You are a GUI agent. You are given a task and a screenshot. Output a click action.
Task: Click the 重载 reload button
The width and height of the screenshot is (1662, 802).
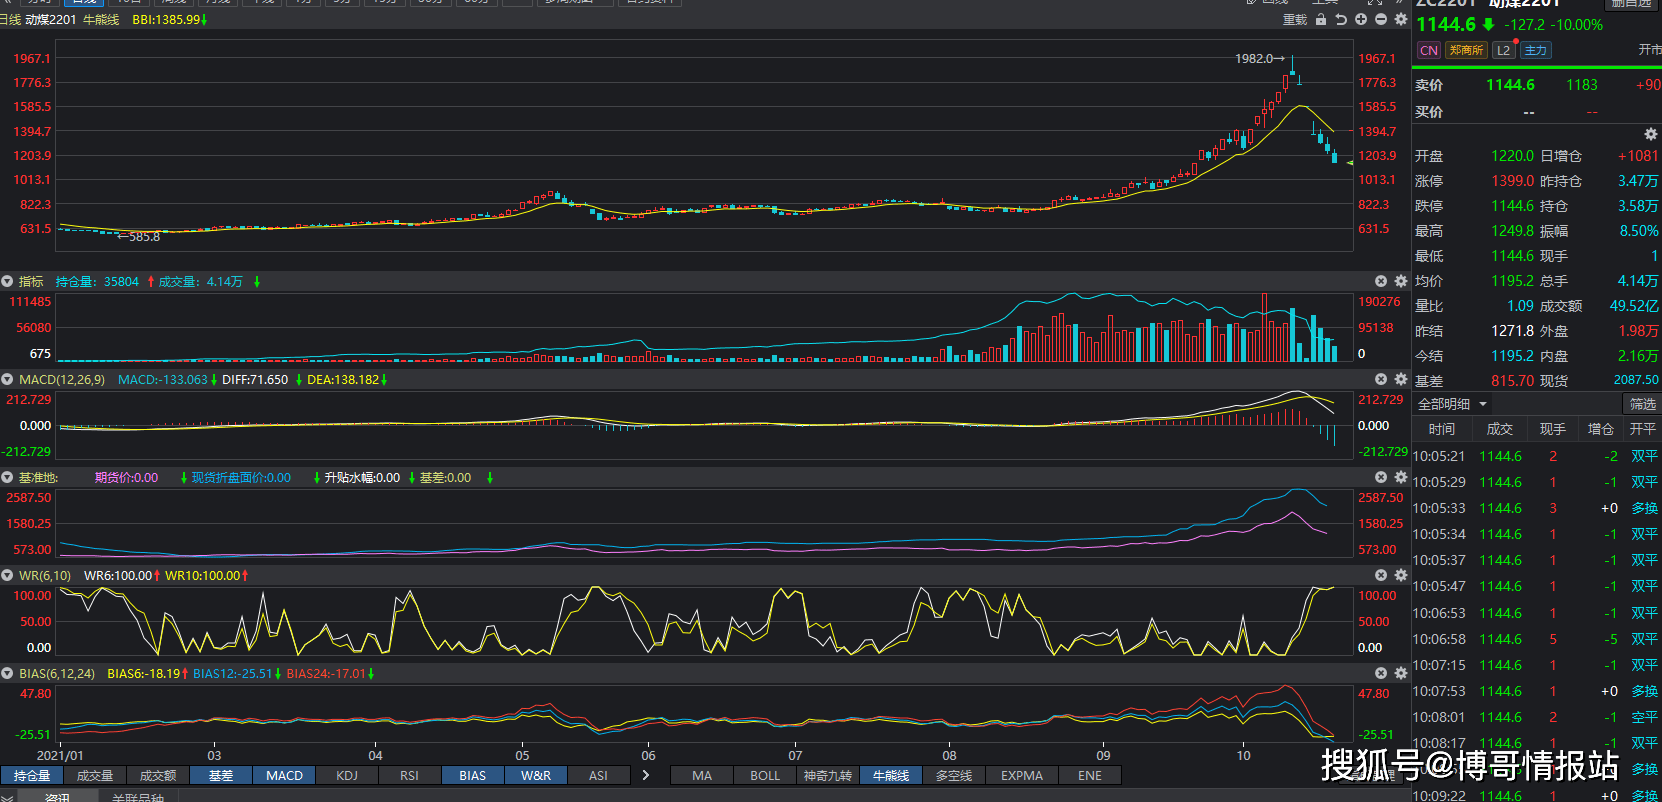point(1295,20)
